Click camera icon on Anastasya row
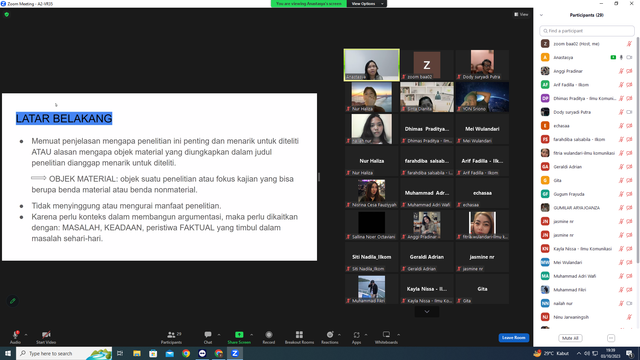 (629, 58)
